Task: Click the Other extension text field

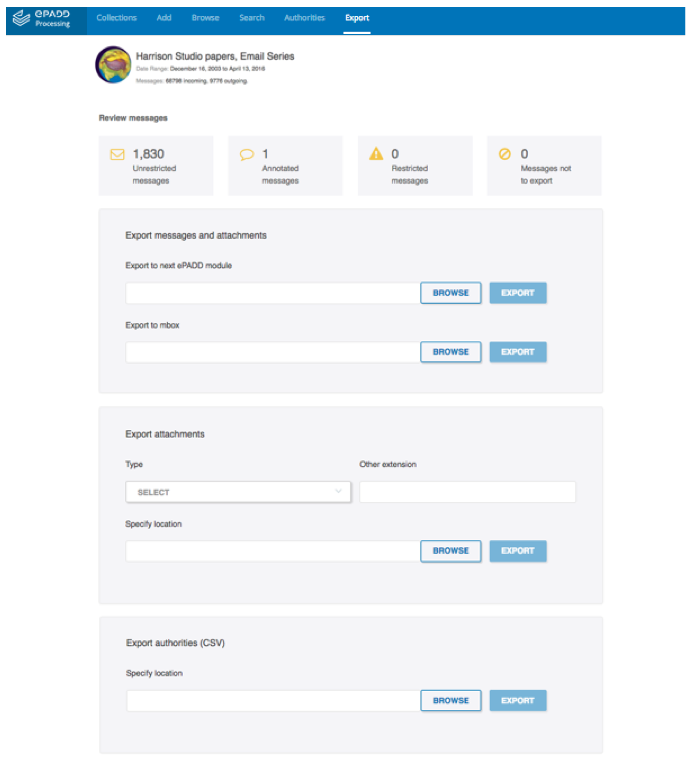Action: click(467, 492)
